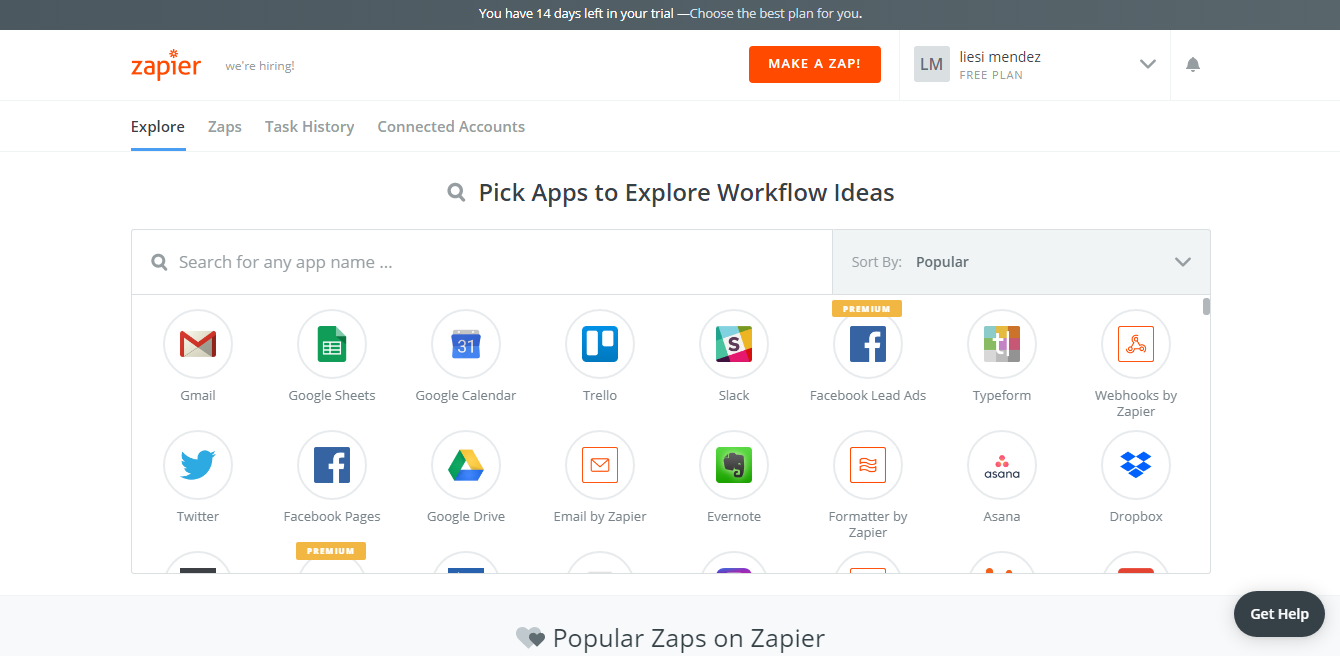Image resolution: width=1340 pixels, height=656 pixels.
Task: Click the LM user avatar
Action: click(932, 64)
